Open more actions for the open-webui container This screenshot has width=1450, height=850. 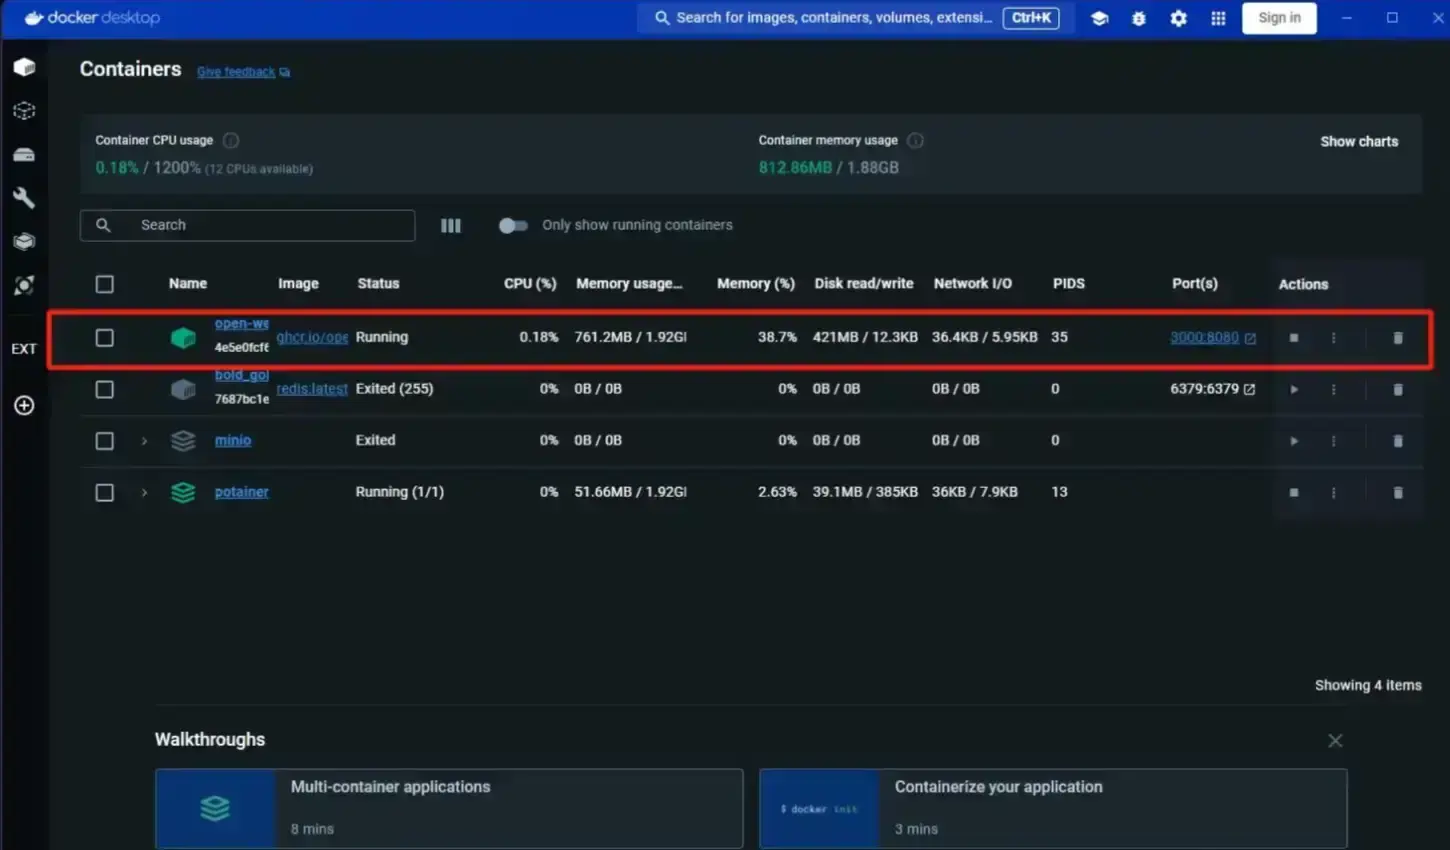(x=1333, y=338)
